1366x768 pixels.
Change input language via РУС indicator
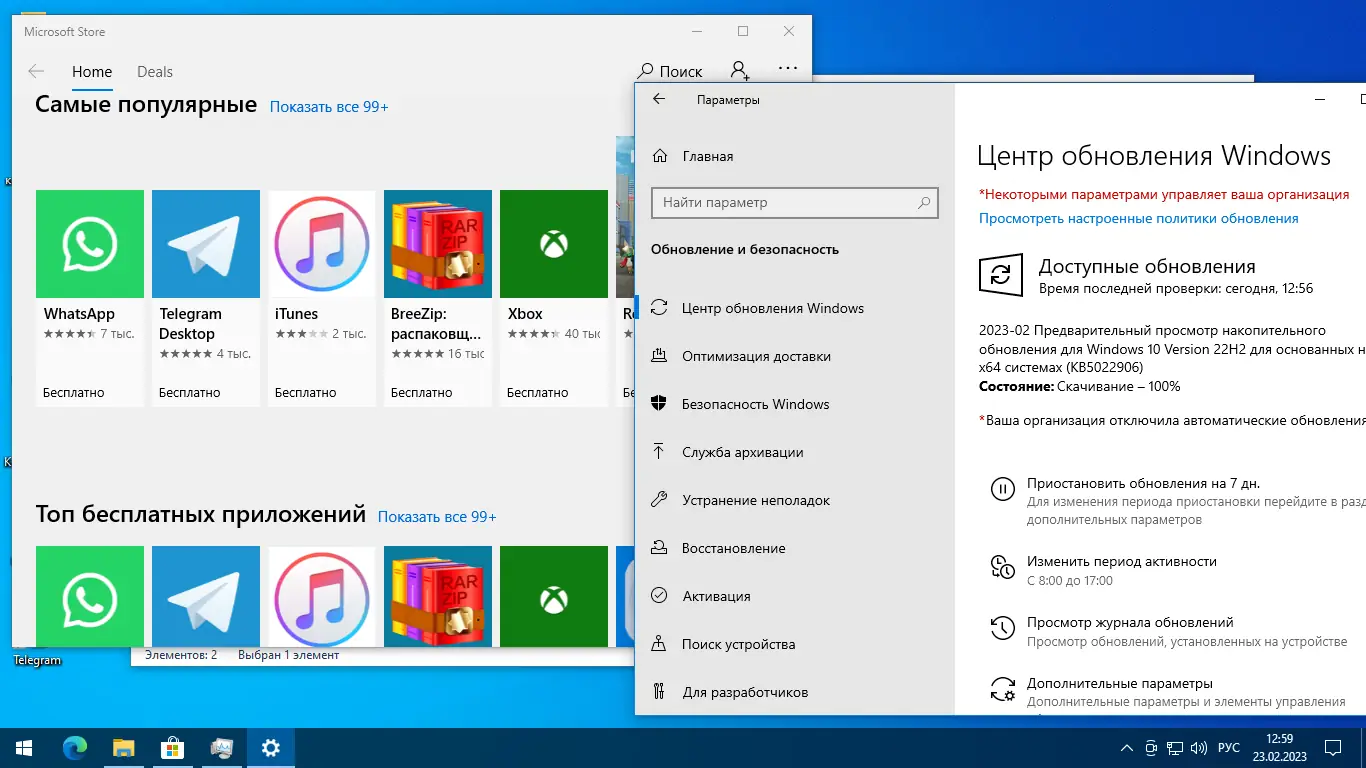pyautogui.click(x=1229, y=748)
